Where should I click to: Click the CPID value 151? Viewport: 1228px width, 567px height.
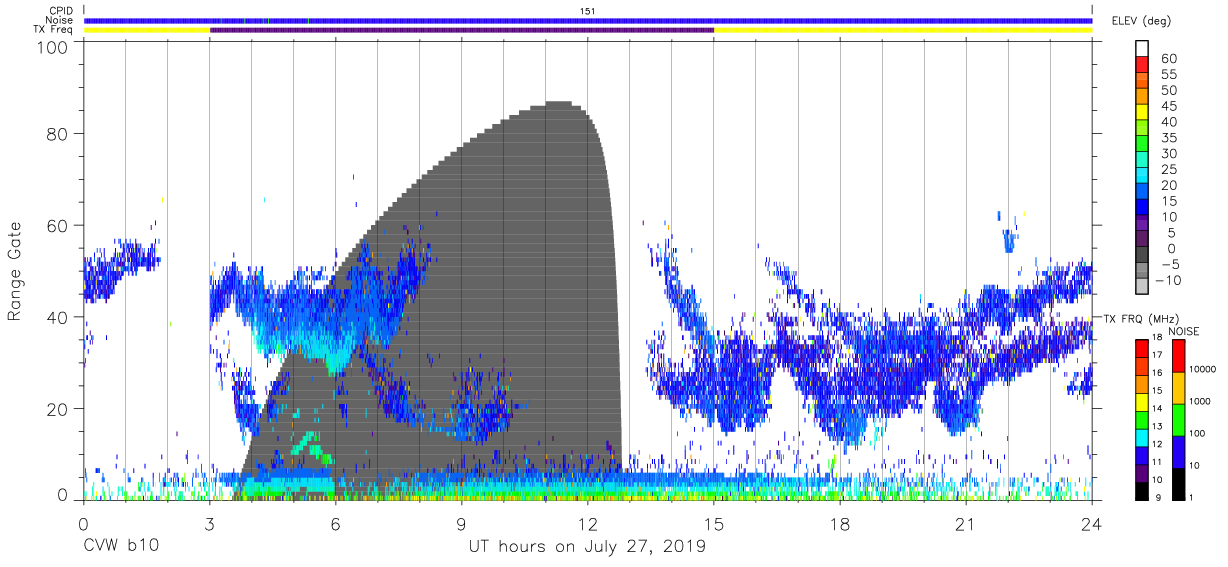coord(588,11)
